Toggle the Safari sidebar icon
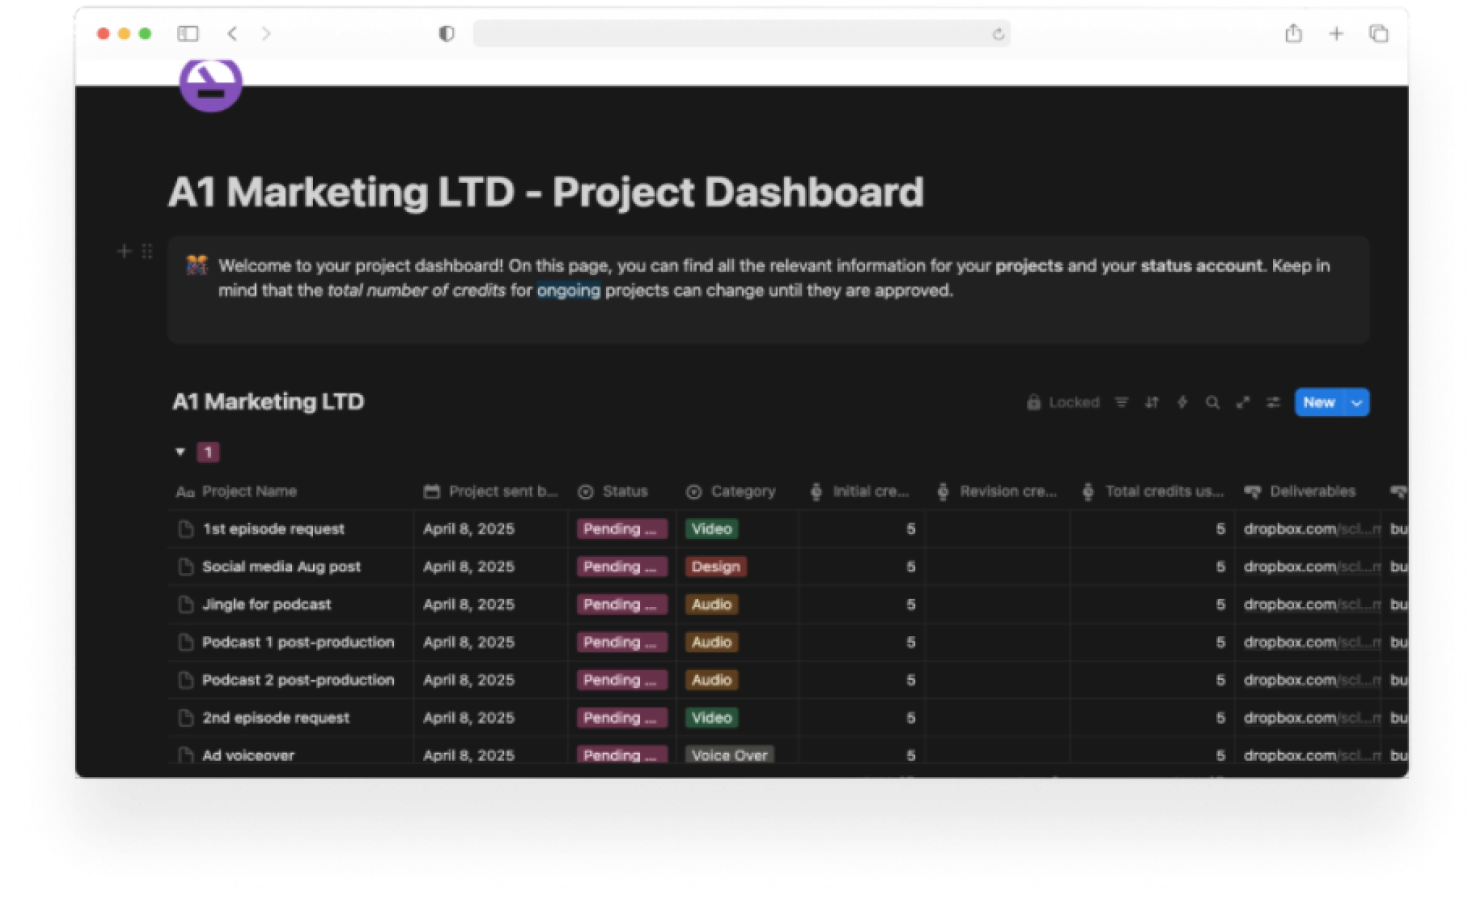The image size is (1484, 900). pyautogui.click(x=188, y=33)
